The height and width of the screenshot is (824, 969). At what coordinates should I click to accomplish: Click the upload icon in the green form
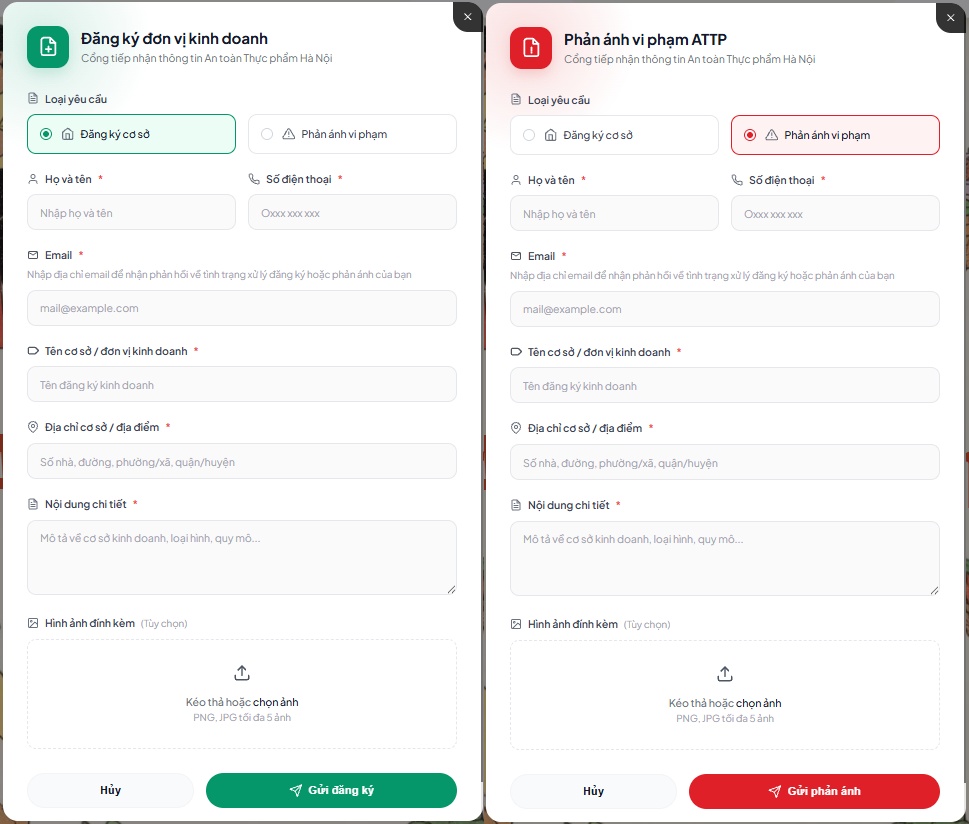242,673
